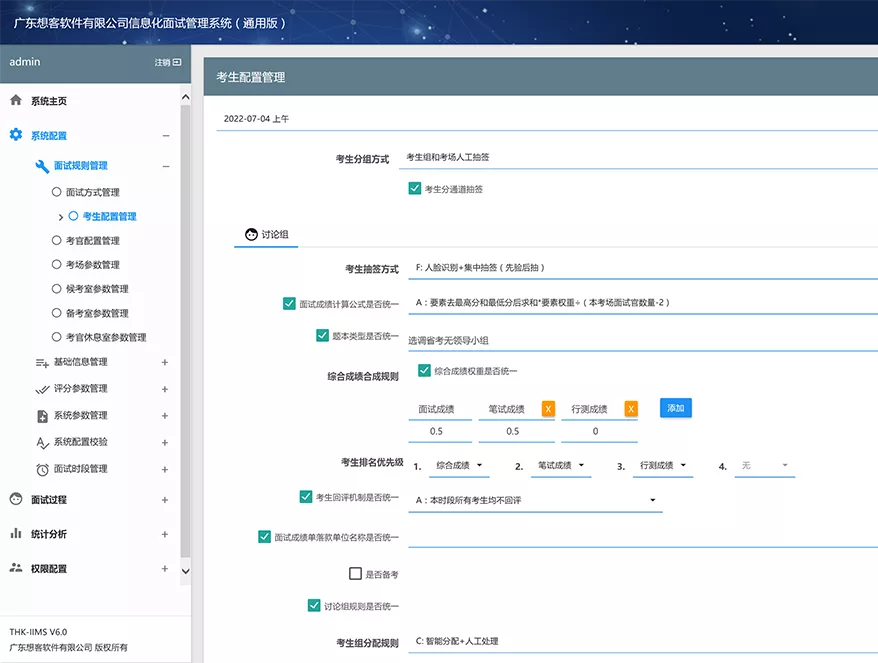Click the face icon on 讨论组 tab

point(251,235)
